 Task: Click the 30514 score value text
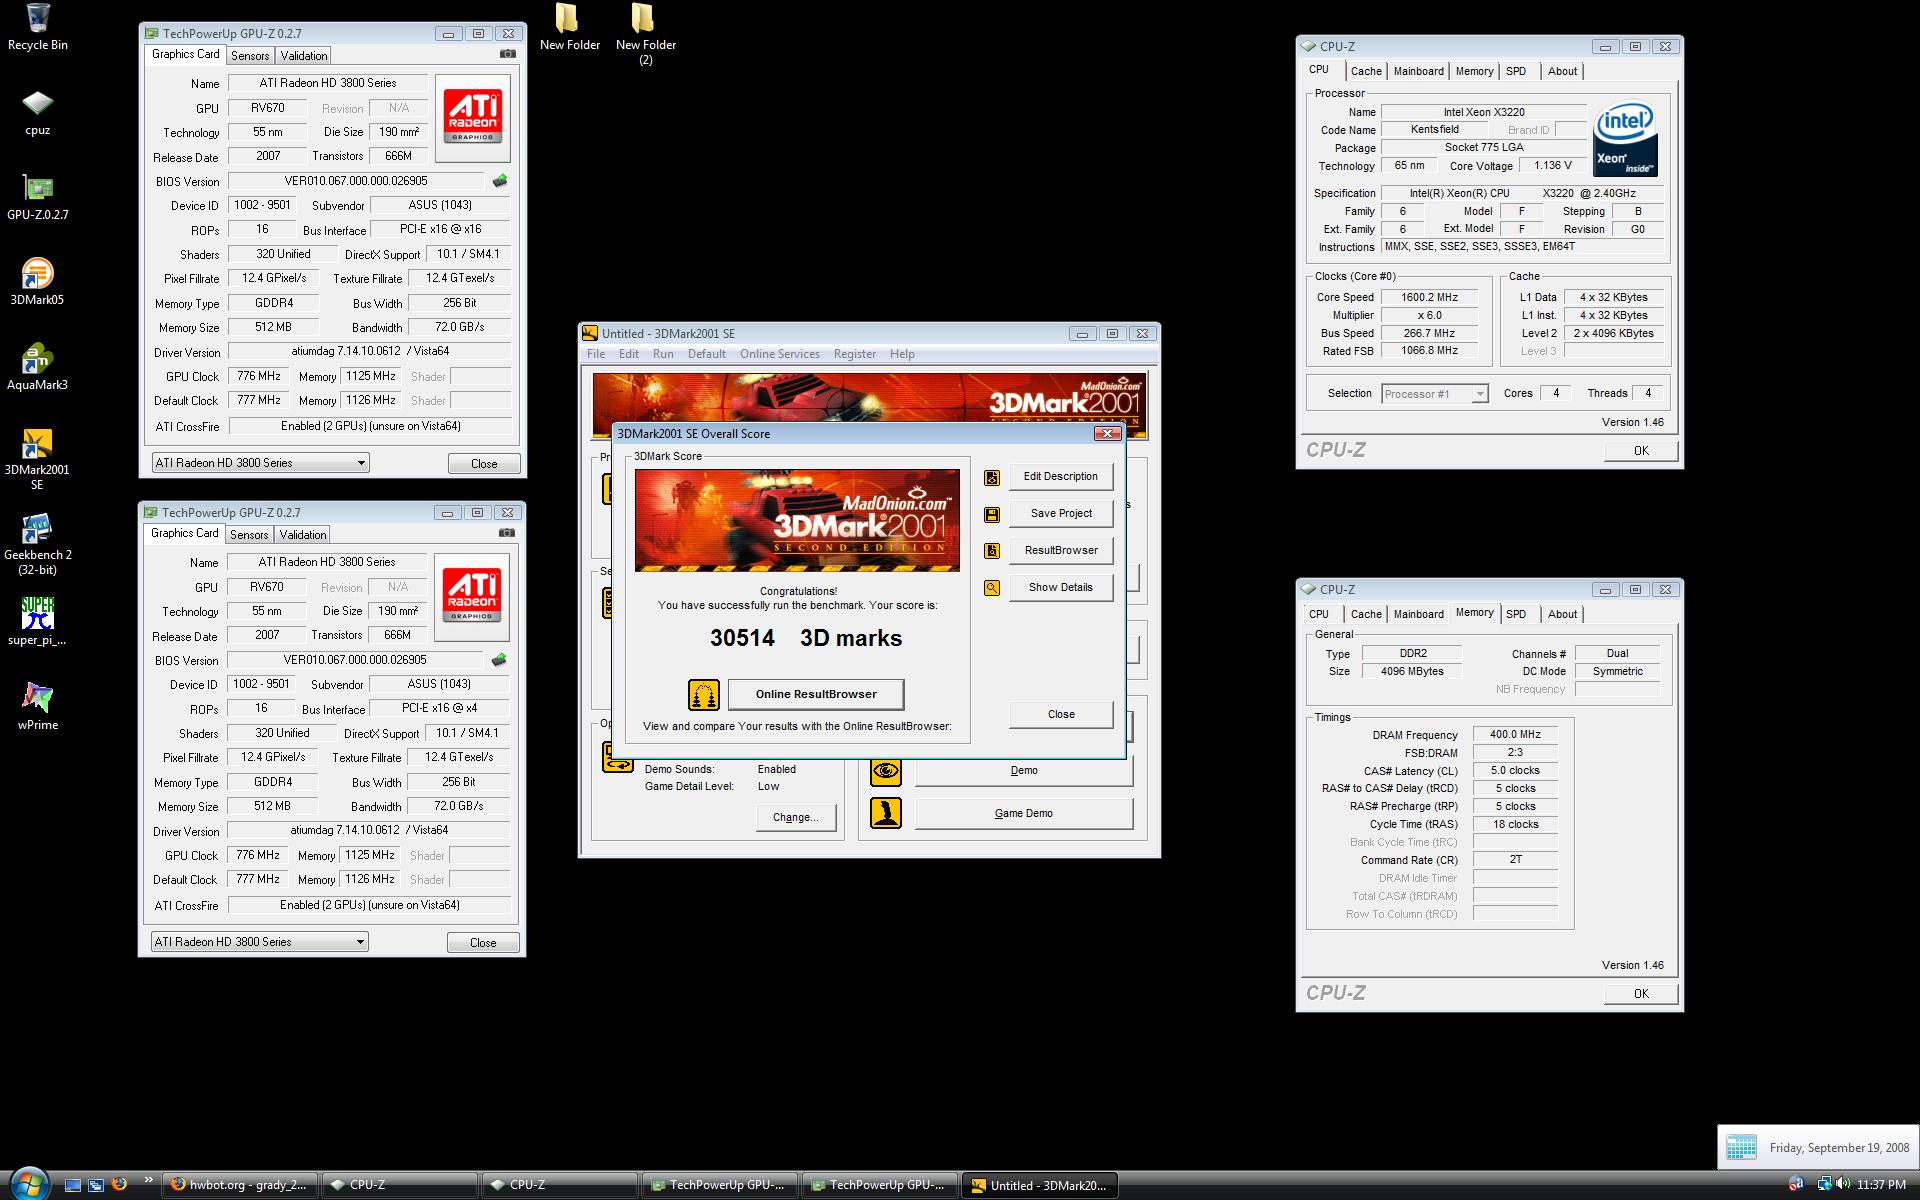(x=742, y=638)
